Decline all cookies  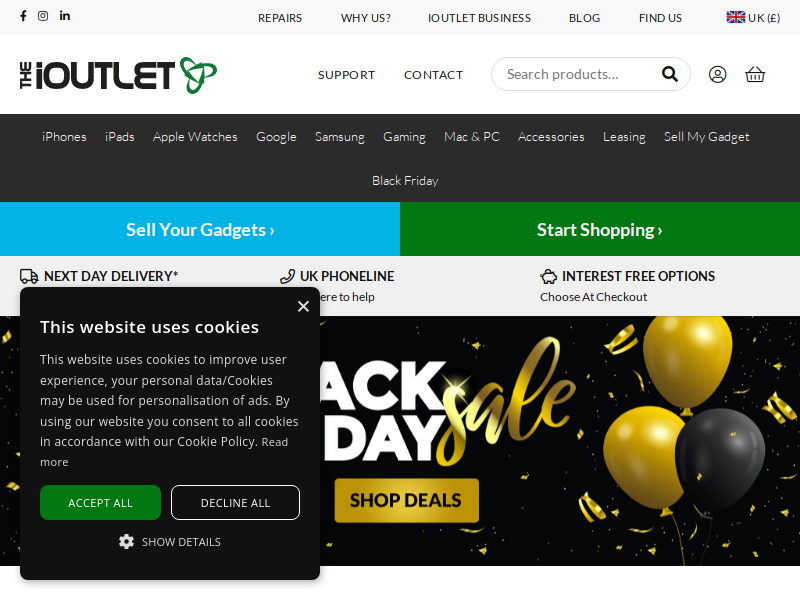click(x=235, y=503)
